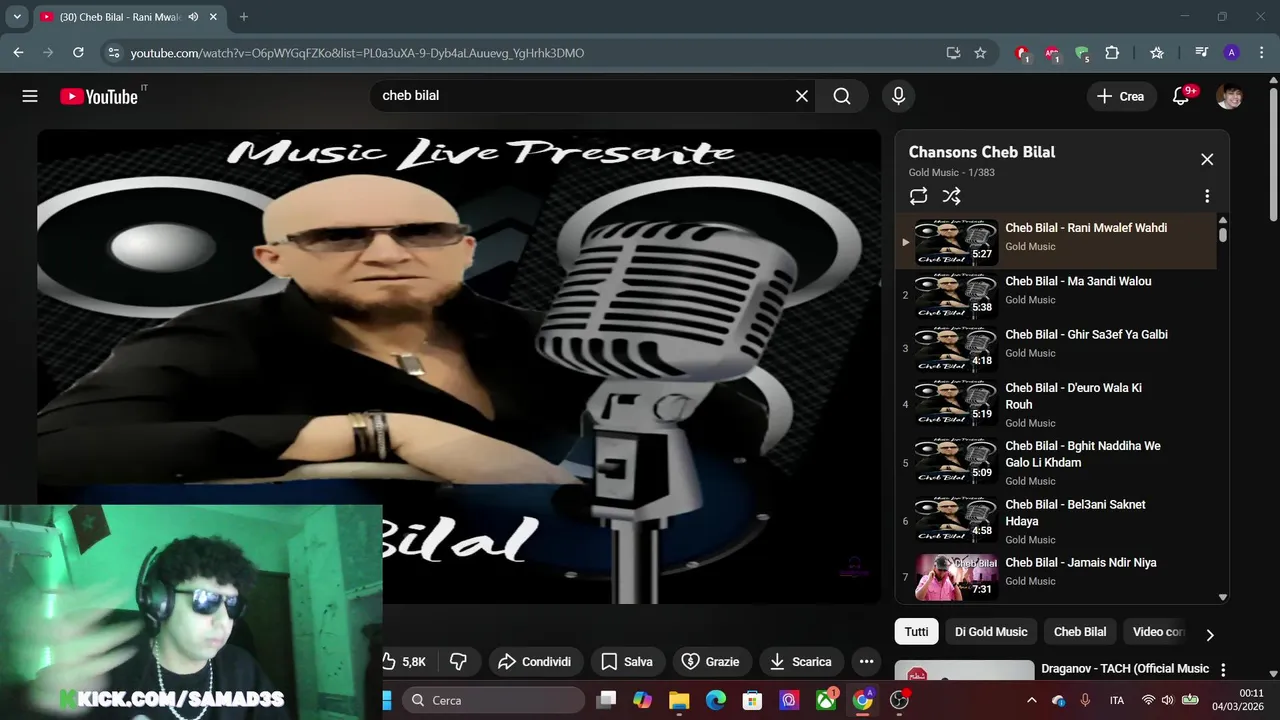Click the playlist scrollbar down arrow
This screenshot has width=1280, height=720.
point(1222,597)
